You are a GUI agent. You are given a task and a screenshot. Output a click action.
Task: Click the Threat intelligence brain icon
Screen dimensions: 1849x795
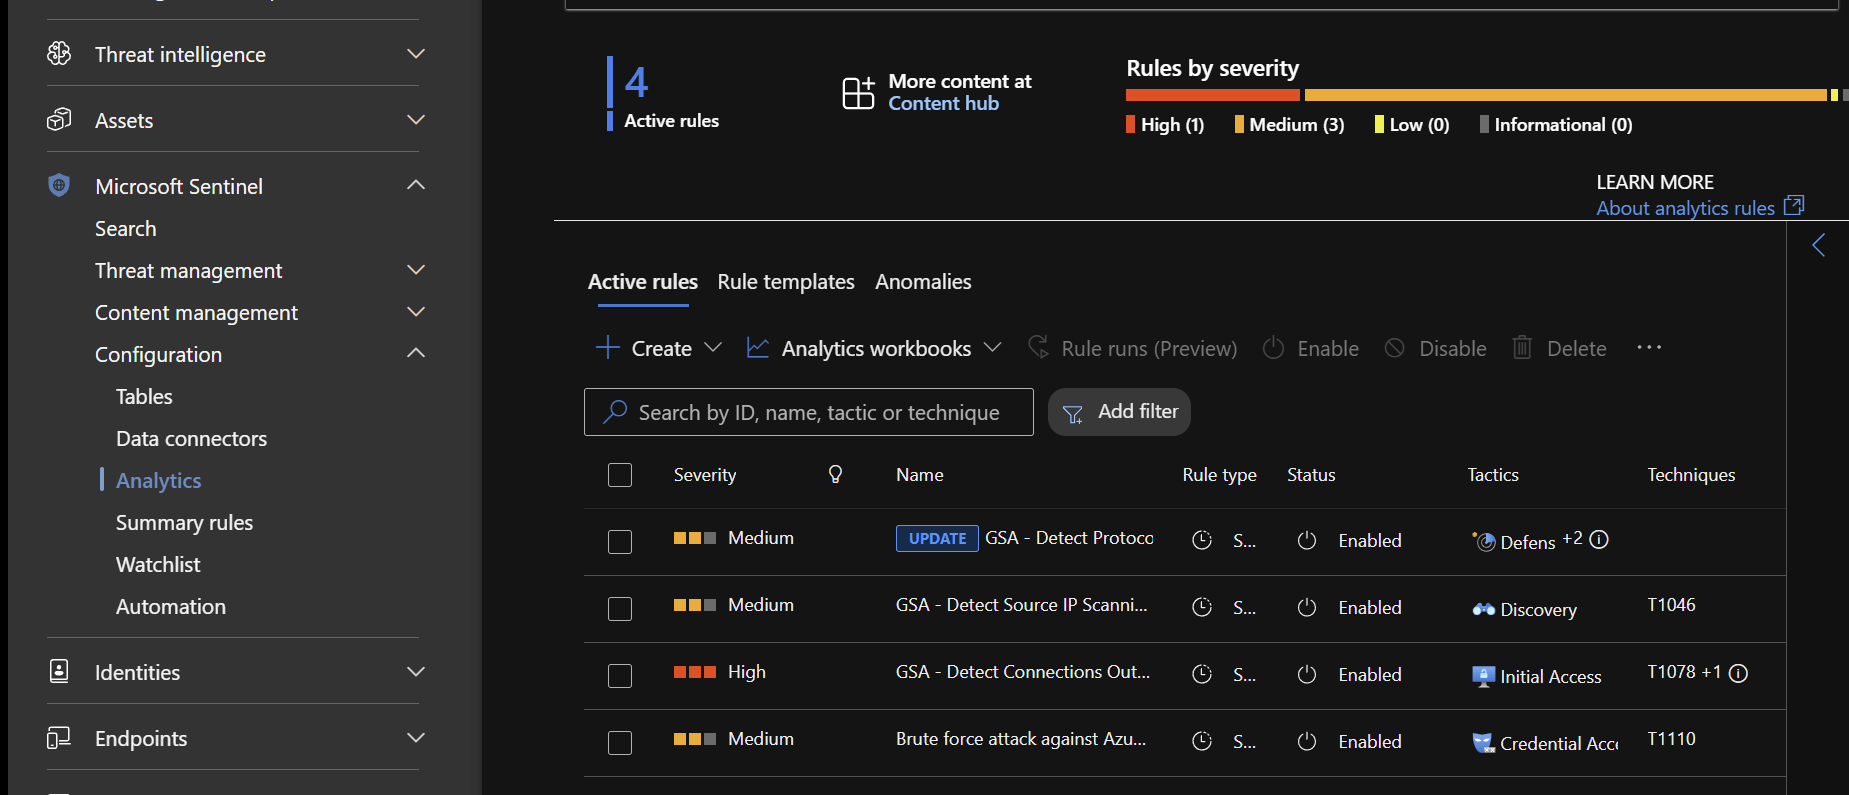(x=59, y=53)
